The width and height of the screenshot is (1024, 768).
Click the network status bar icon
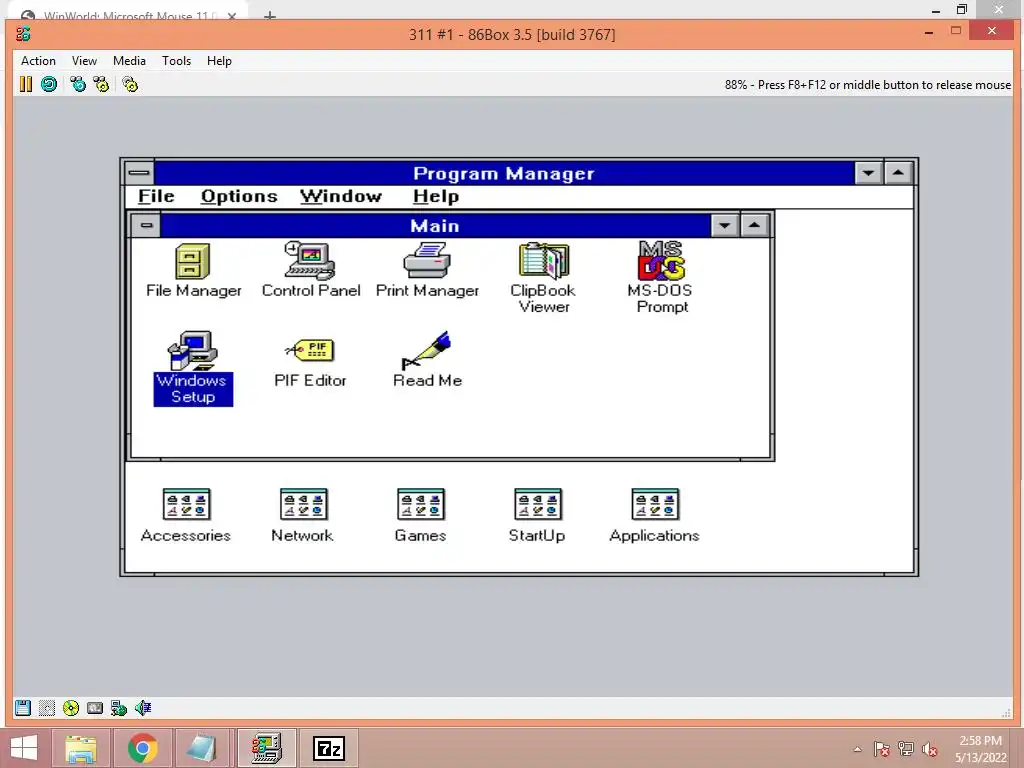coord(119,708)
